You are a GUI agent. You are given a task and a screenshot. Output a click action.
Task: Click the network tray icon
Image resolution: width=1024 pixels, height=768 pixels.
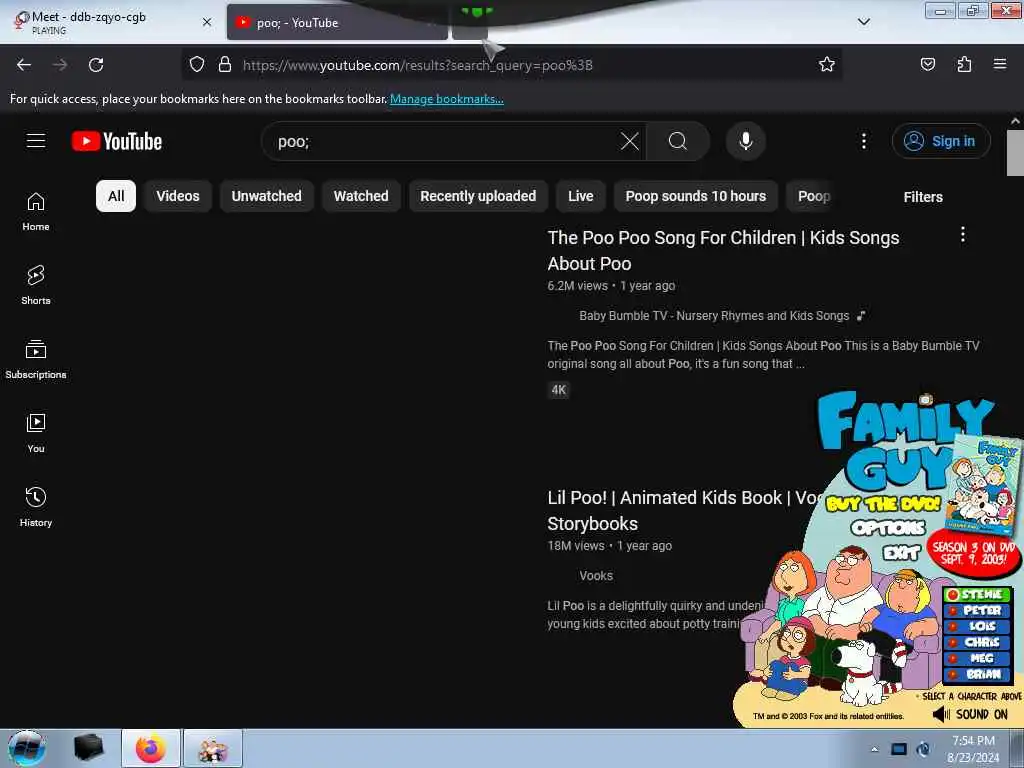(x=899, y=749)
